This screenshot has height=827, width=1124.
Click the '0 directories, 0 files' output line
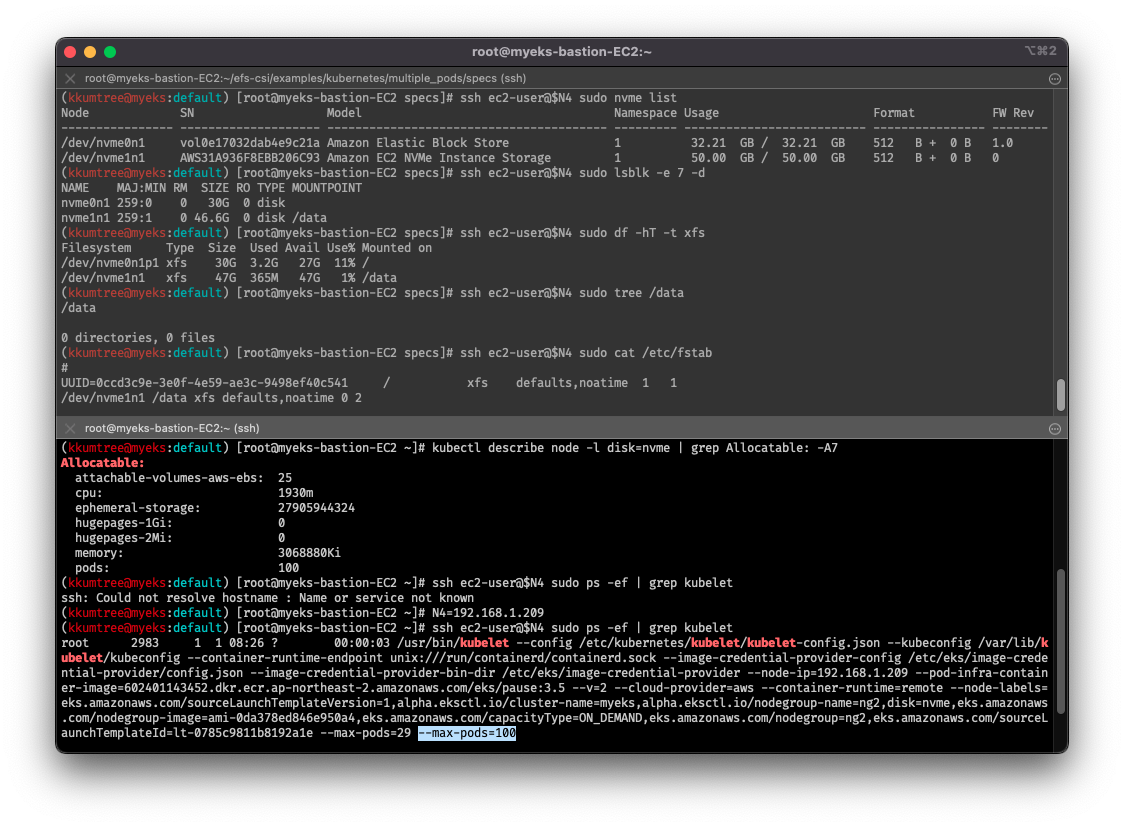138,338
